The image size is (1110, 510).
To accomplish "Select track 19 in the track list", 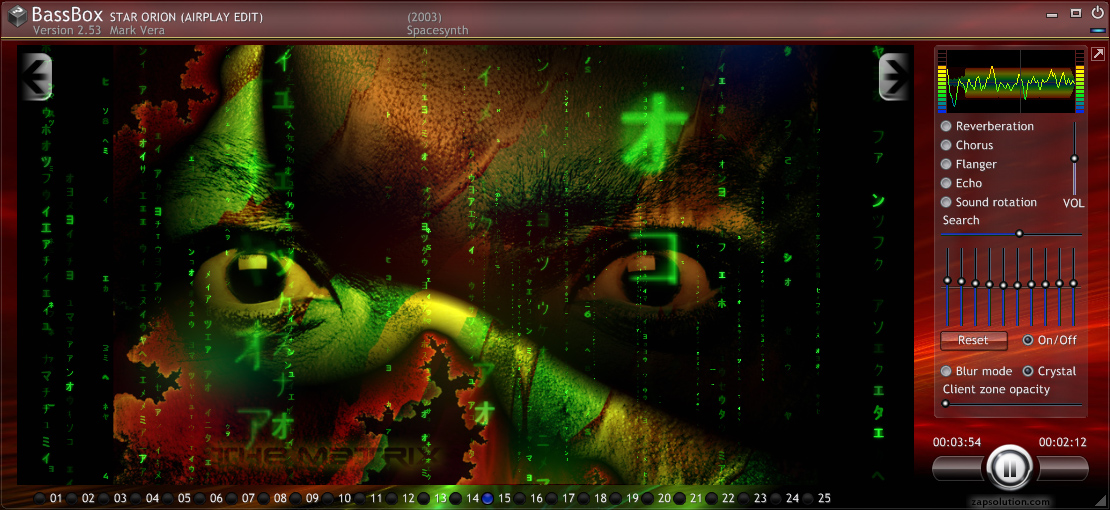I will 616,498.
